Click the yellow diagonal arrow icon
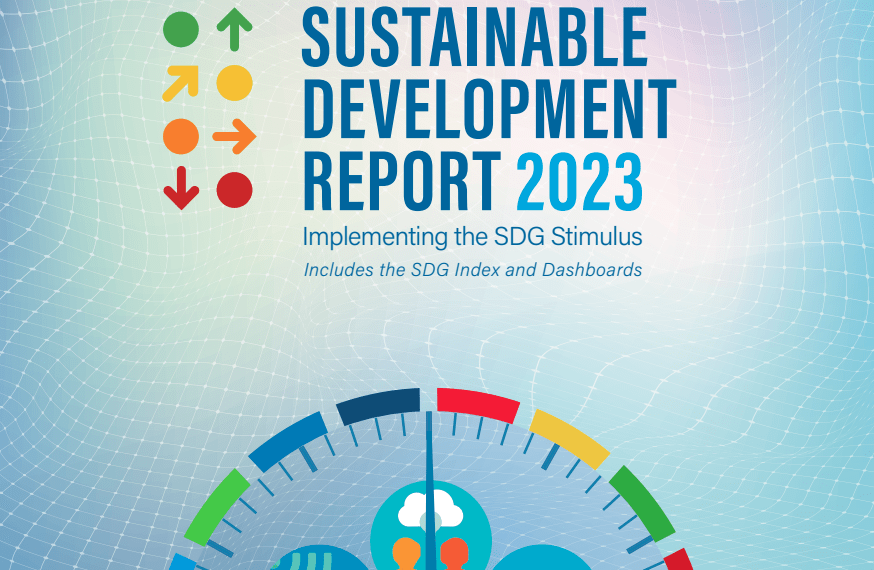Viewport: 874px width, 570px height. pos(181,83)
